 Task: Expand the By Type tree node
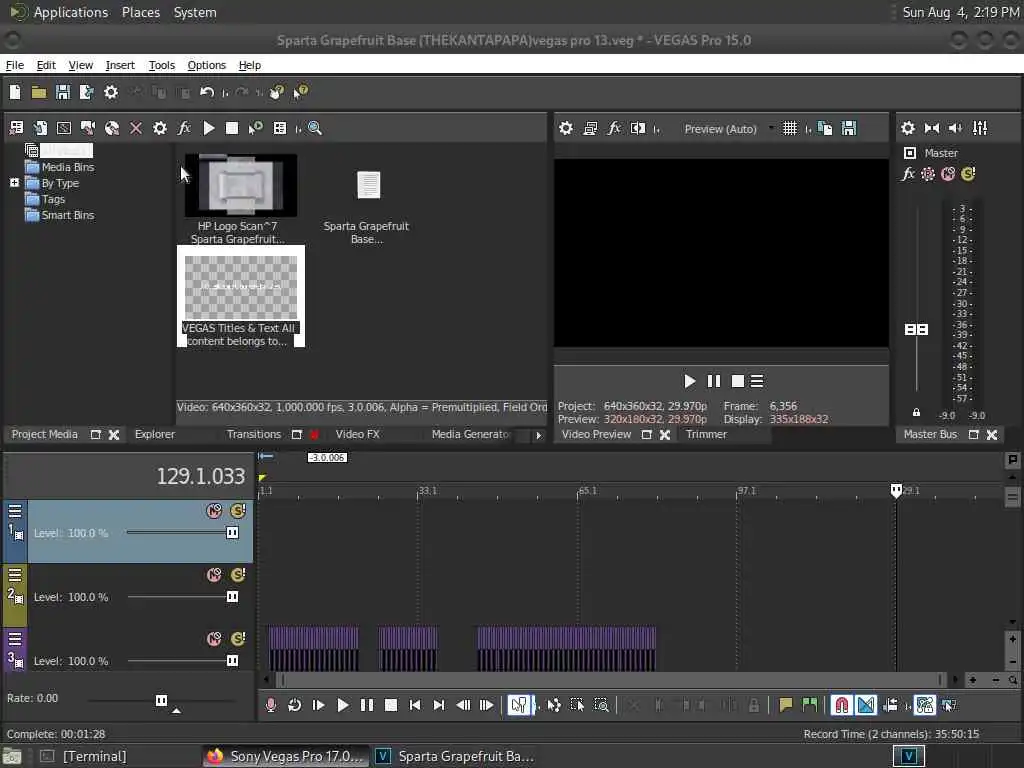point(14,183)
